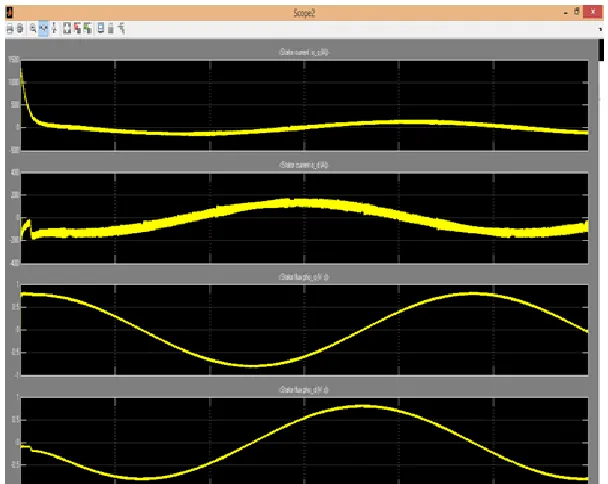Select the Zoom Y-axis tool
The width and height of the screenshot is (608, 484).
tap(54, 28)
